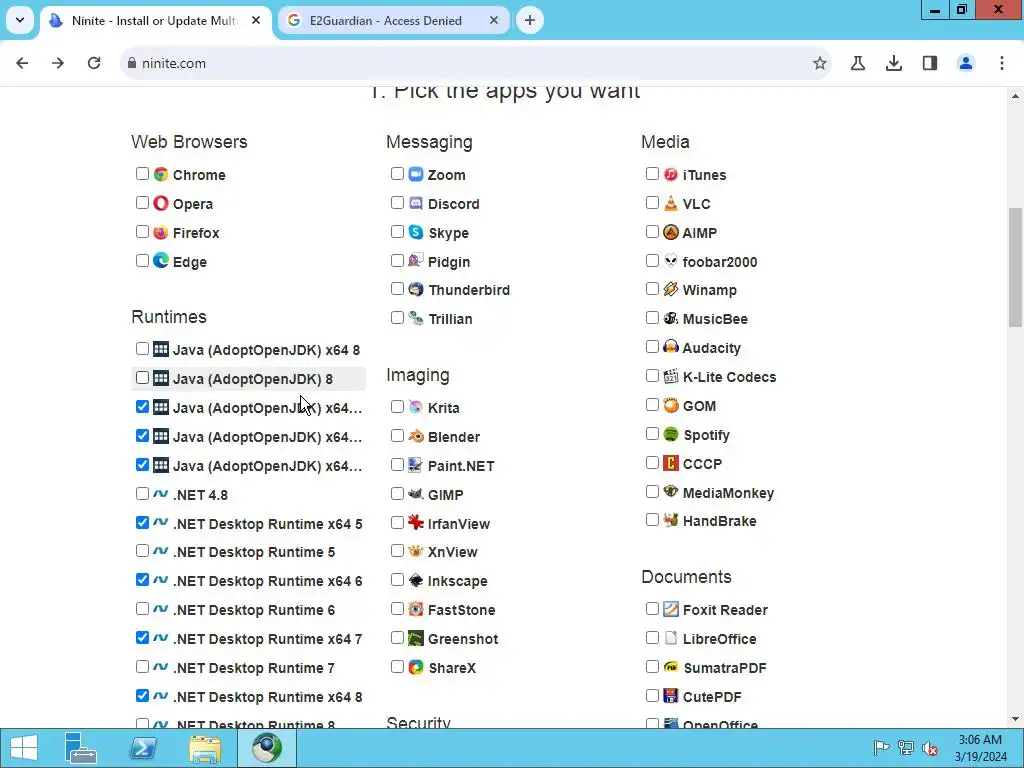
Task: Click the Inkscape app icon
Action: [x=416, y=580]
